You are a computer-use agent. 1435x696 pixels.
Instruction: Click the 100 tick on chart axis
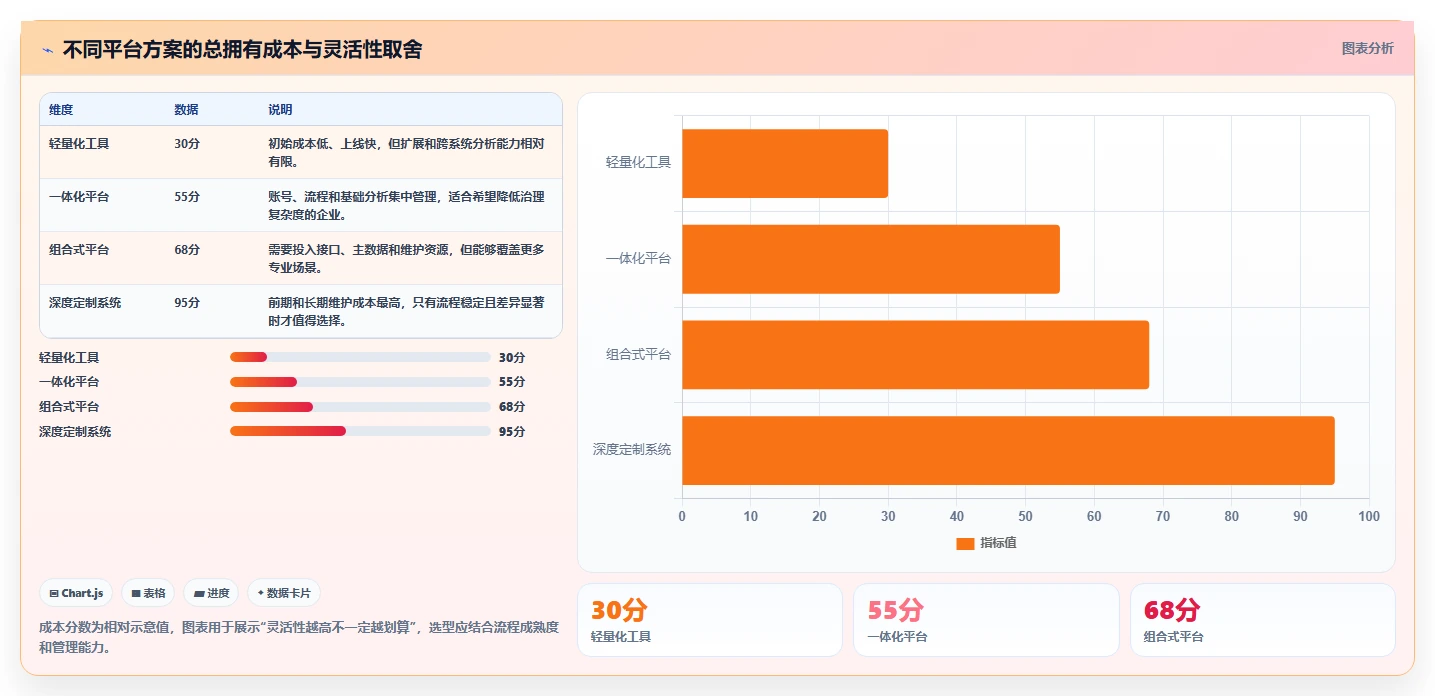coord(1369,516)
